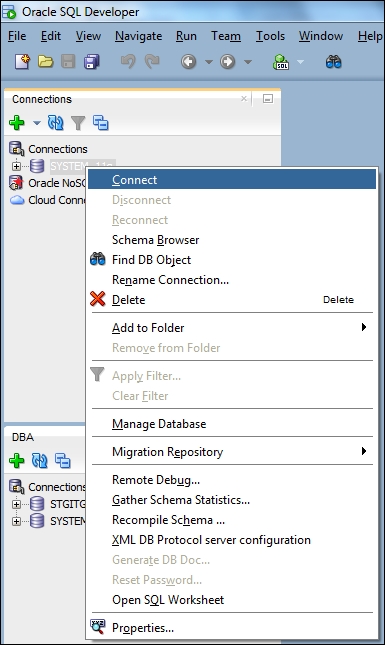
Task: Expand the STGITG node in the DBA panel
Action: (16, 504)
